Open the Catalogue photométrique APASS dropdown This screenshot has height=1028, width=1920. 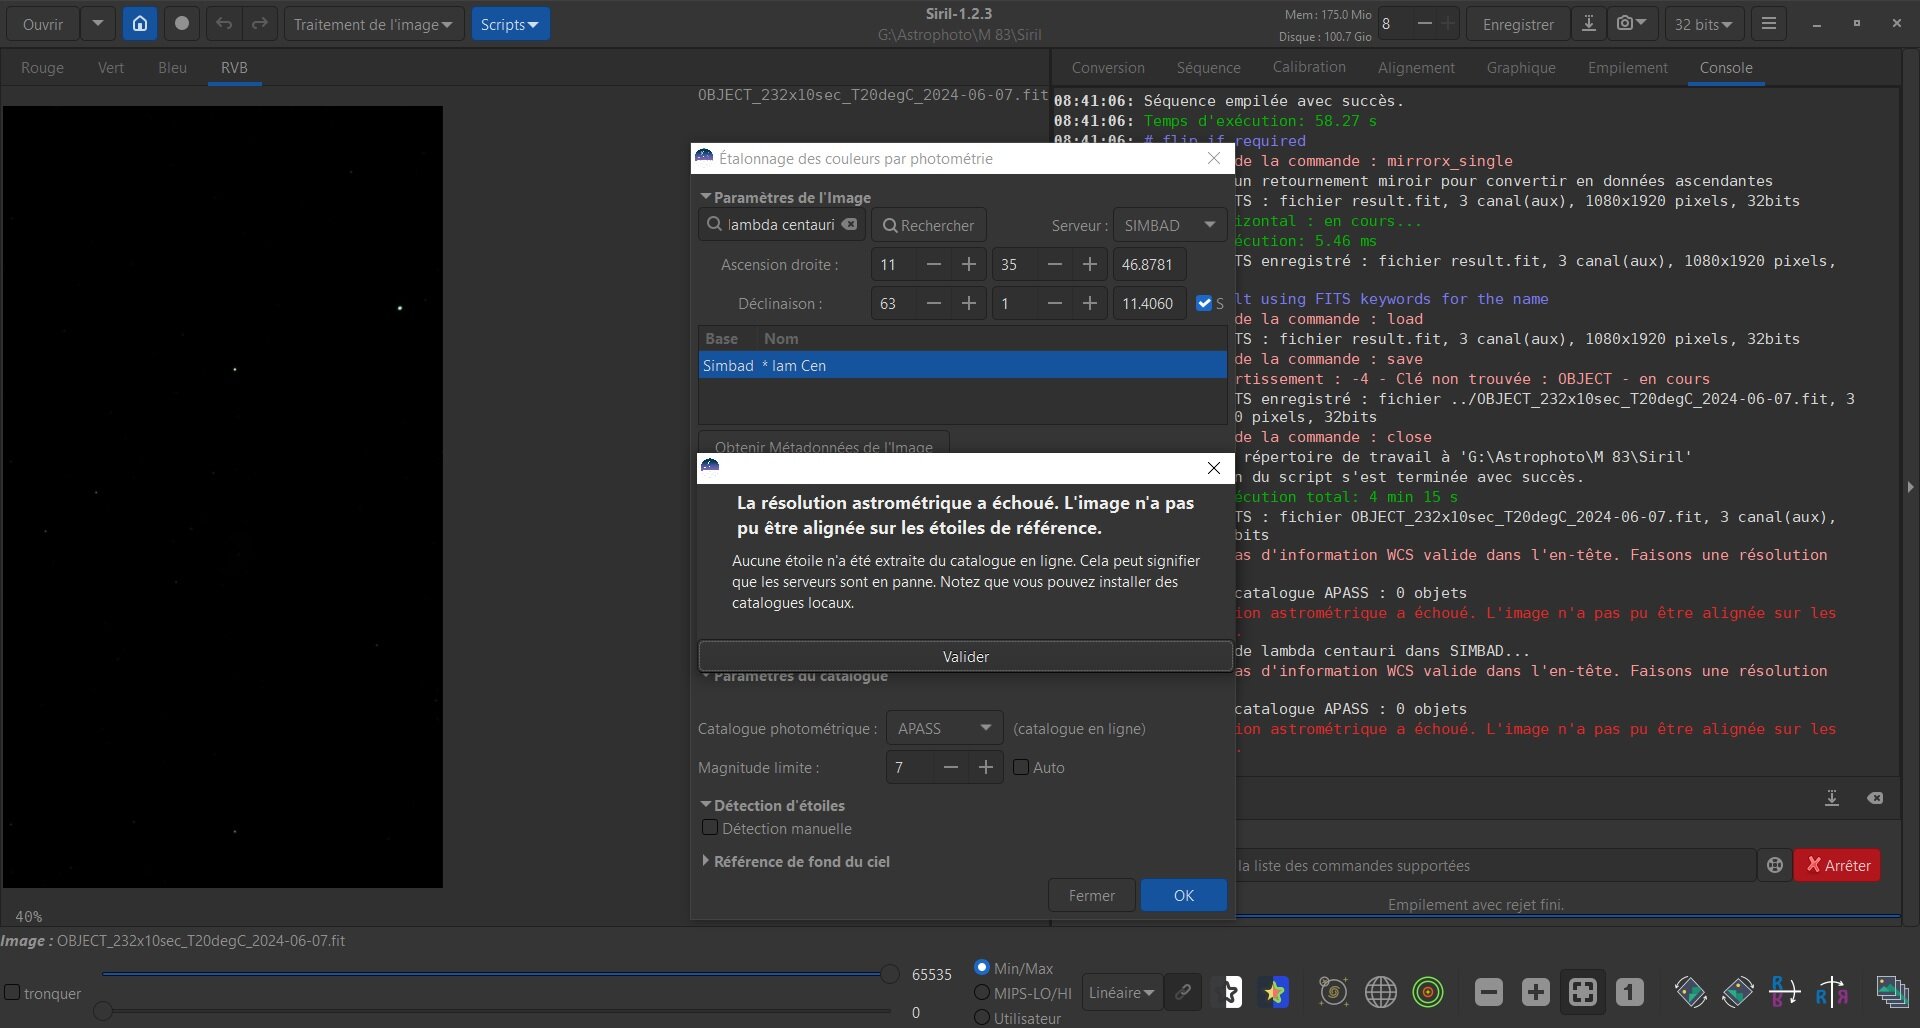[x=944, y=728]
